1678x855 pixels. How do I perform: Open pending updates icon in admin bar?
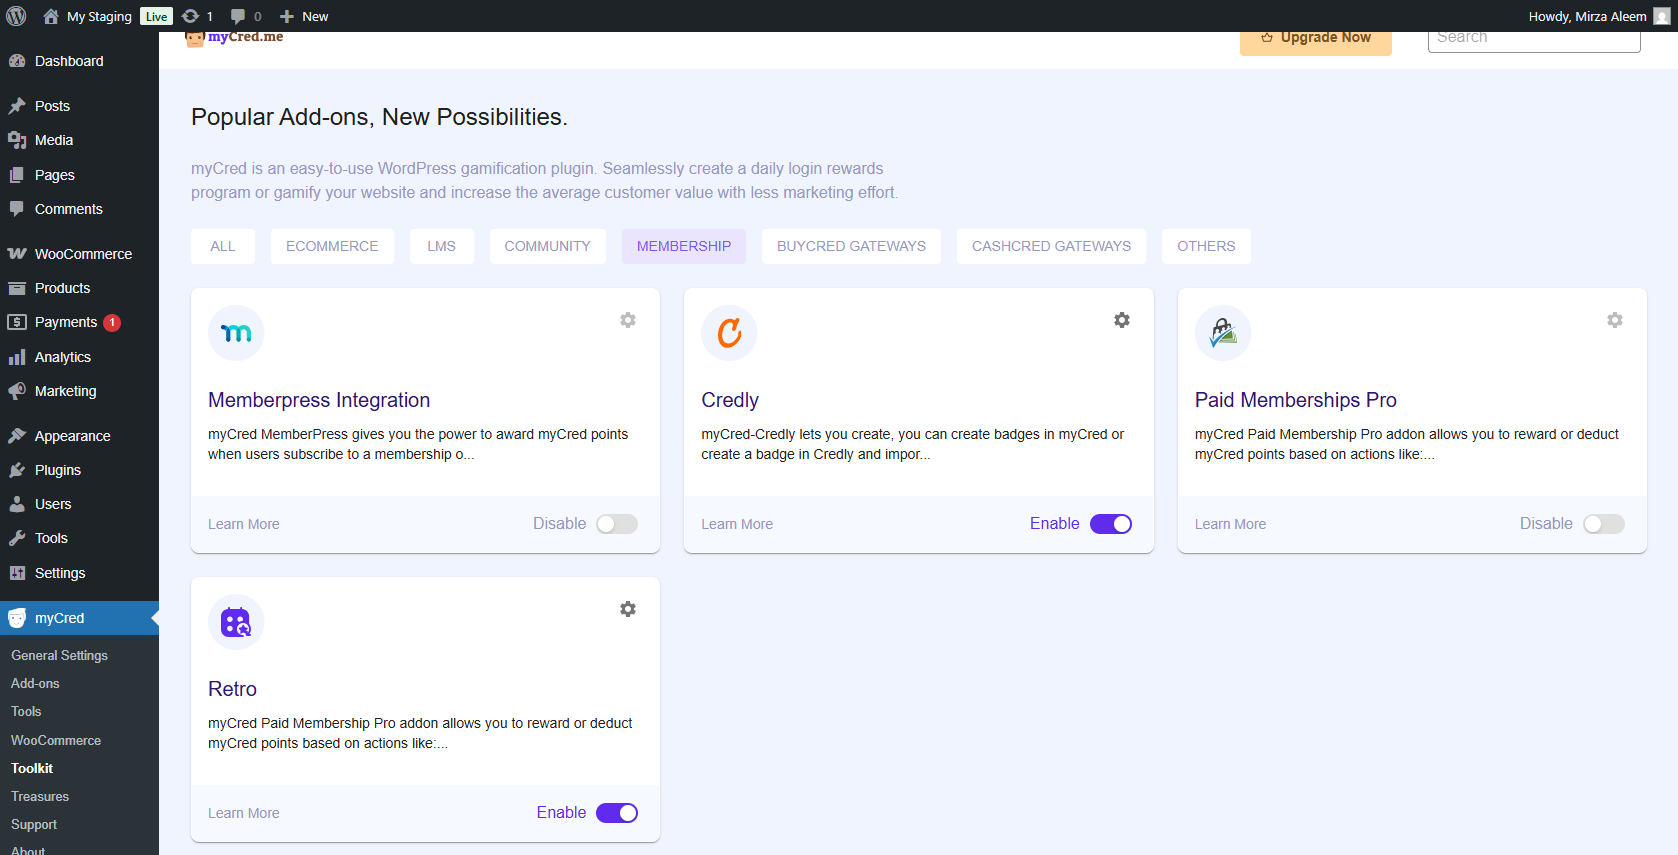tap(190, 16)
